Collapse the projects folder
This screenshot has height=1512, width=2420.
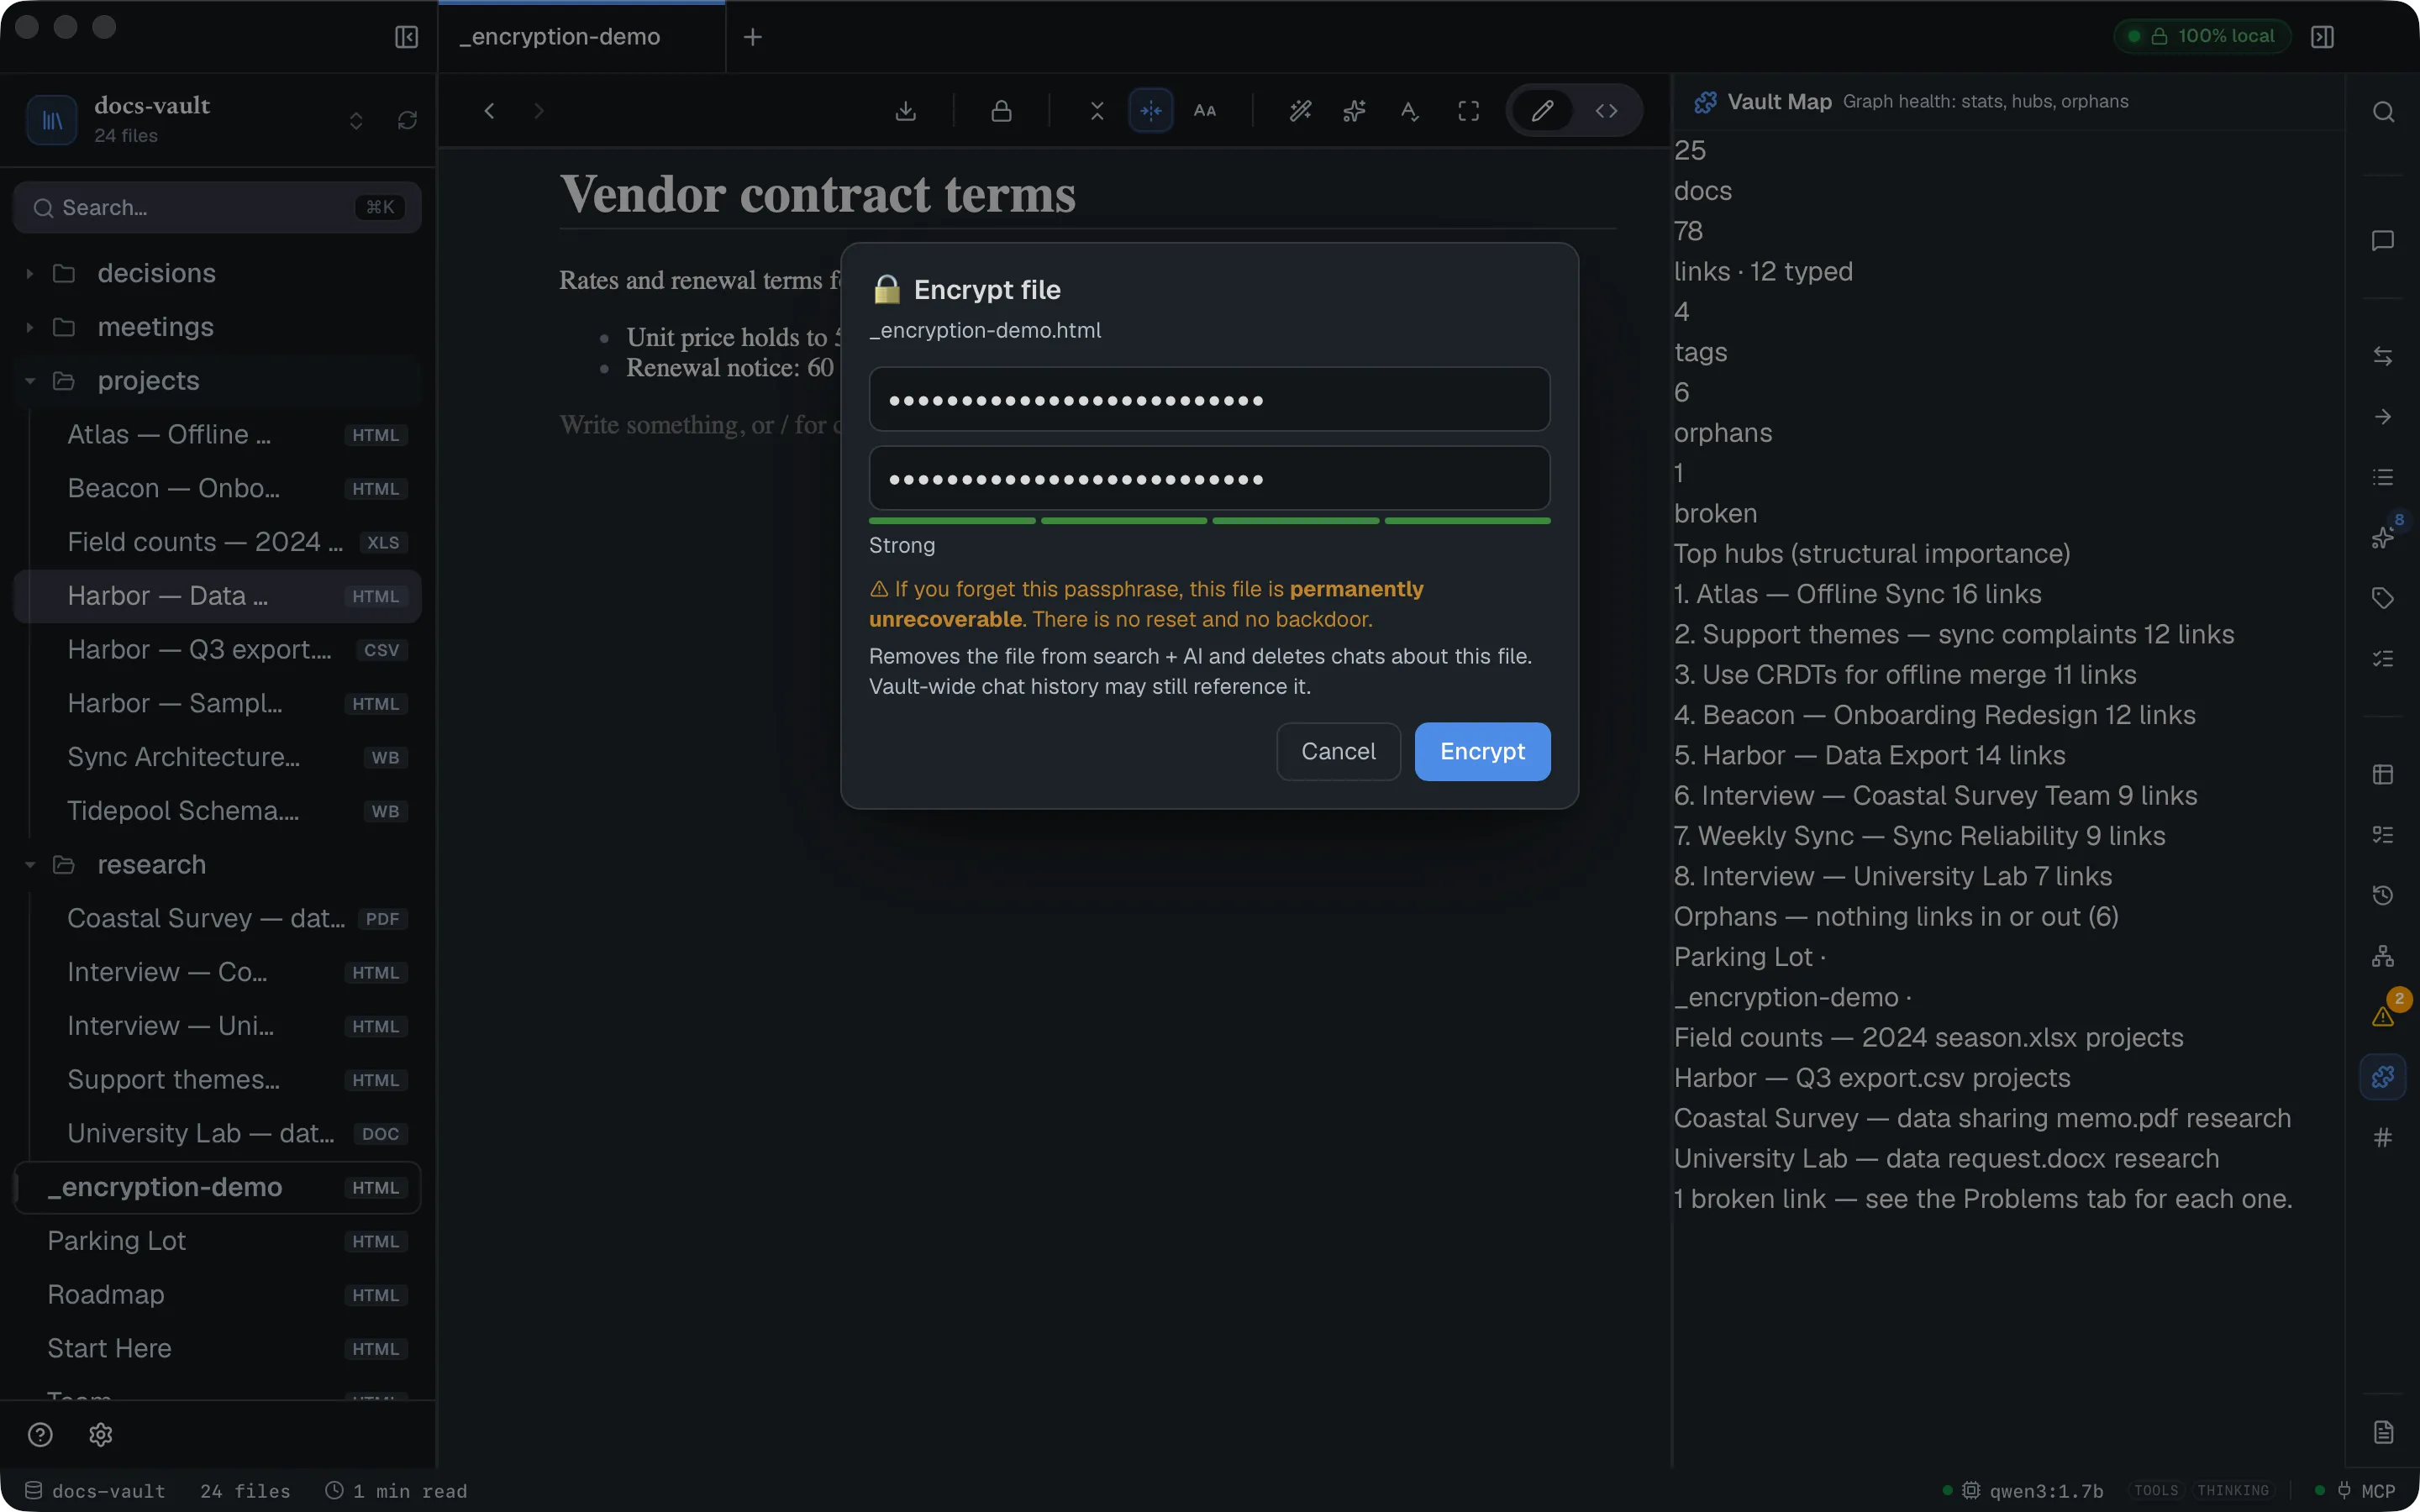click(218, 381)
